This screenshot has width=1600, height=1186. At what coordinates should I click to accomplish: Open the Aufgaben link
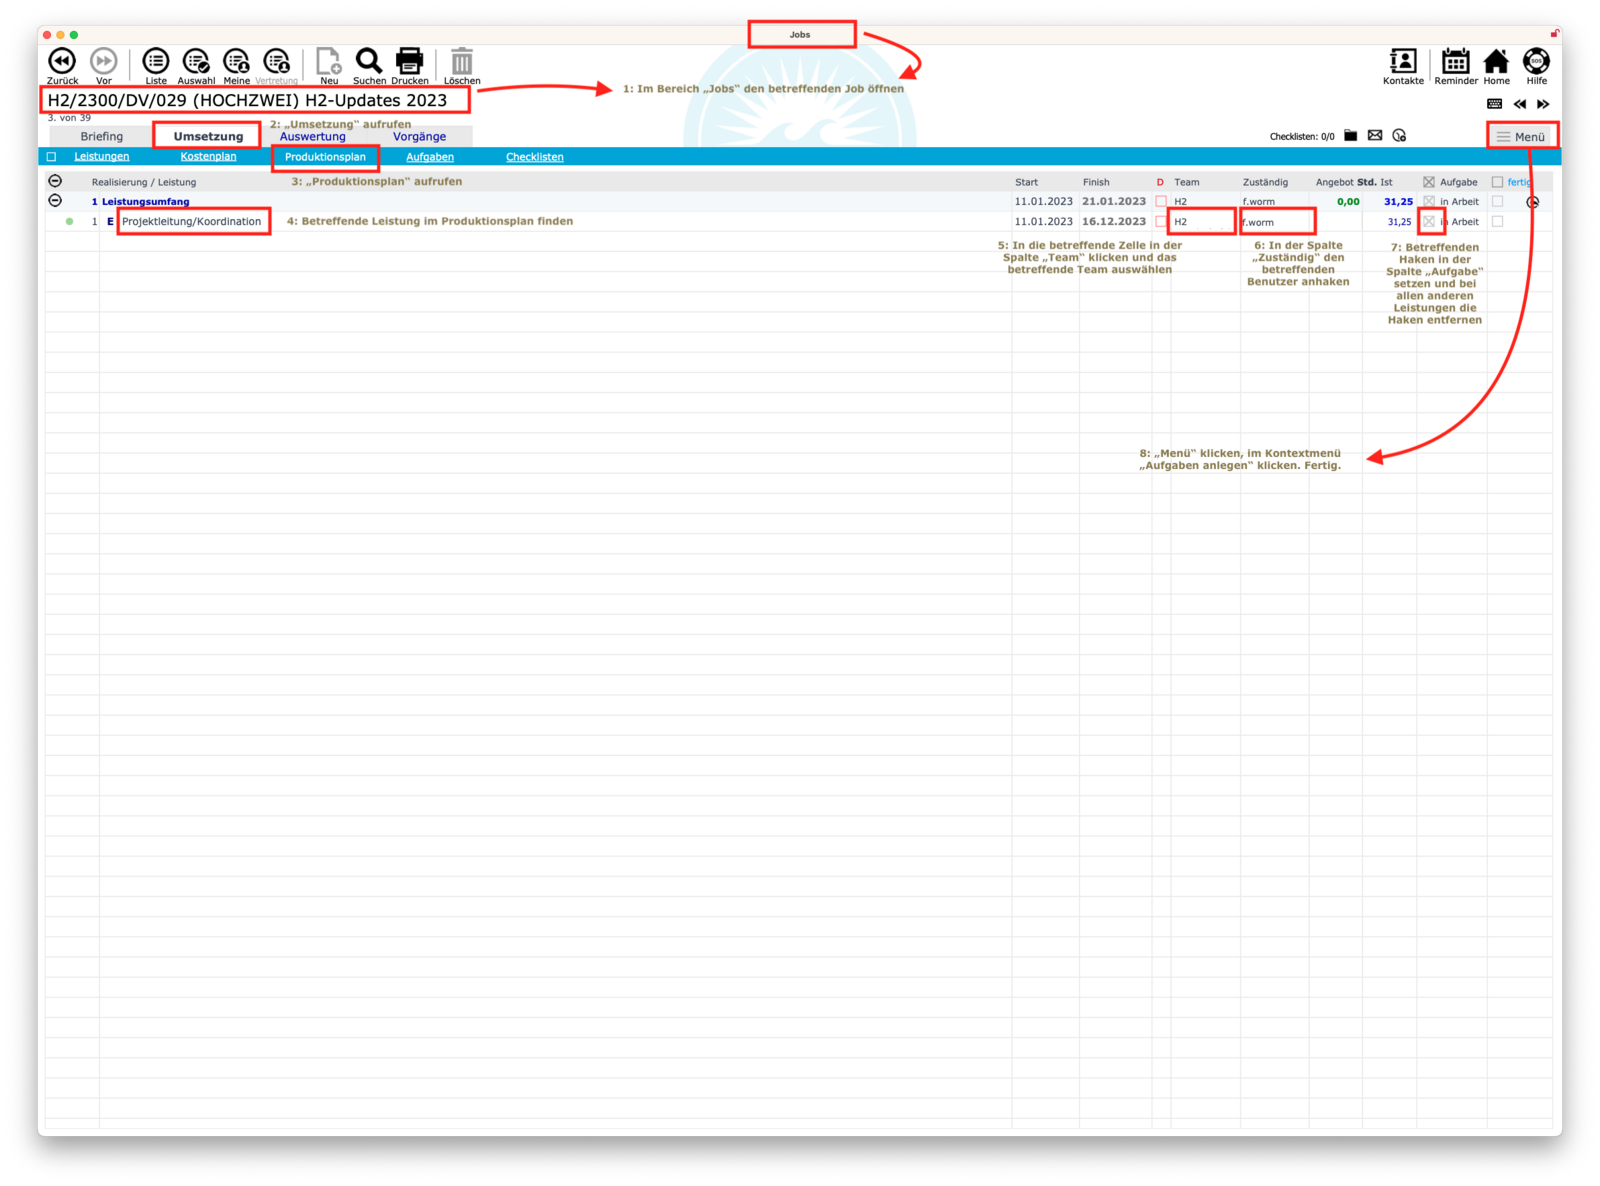tap(430, 157)
